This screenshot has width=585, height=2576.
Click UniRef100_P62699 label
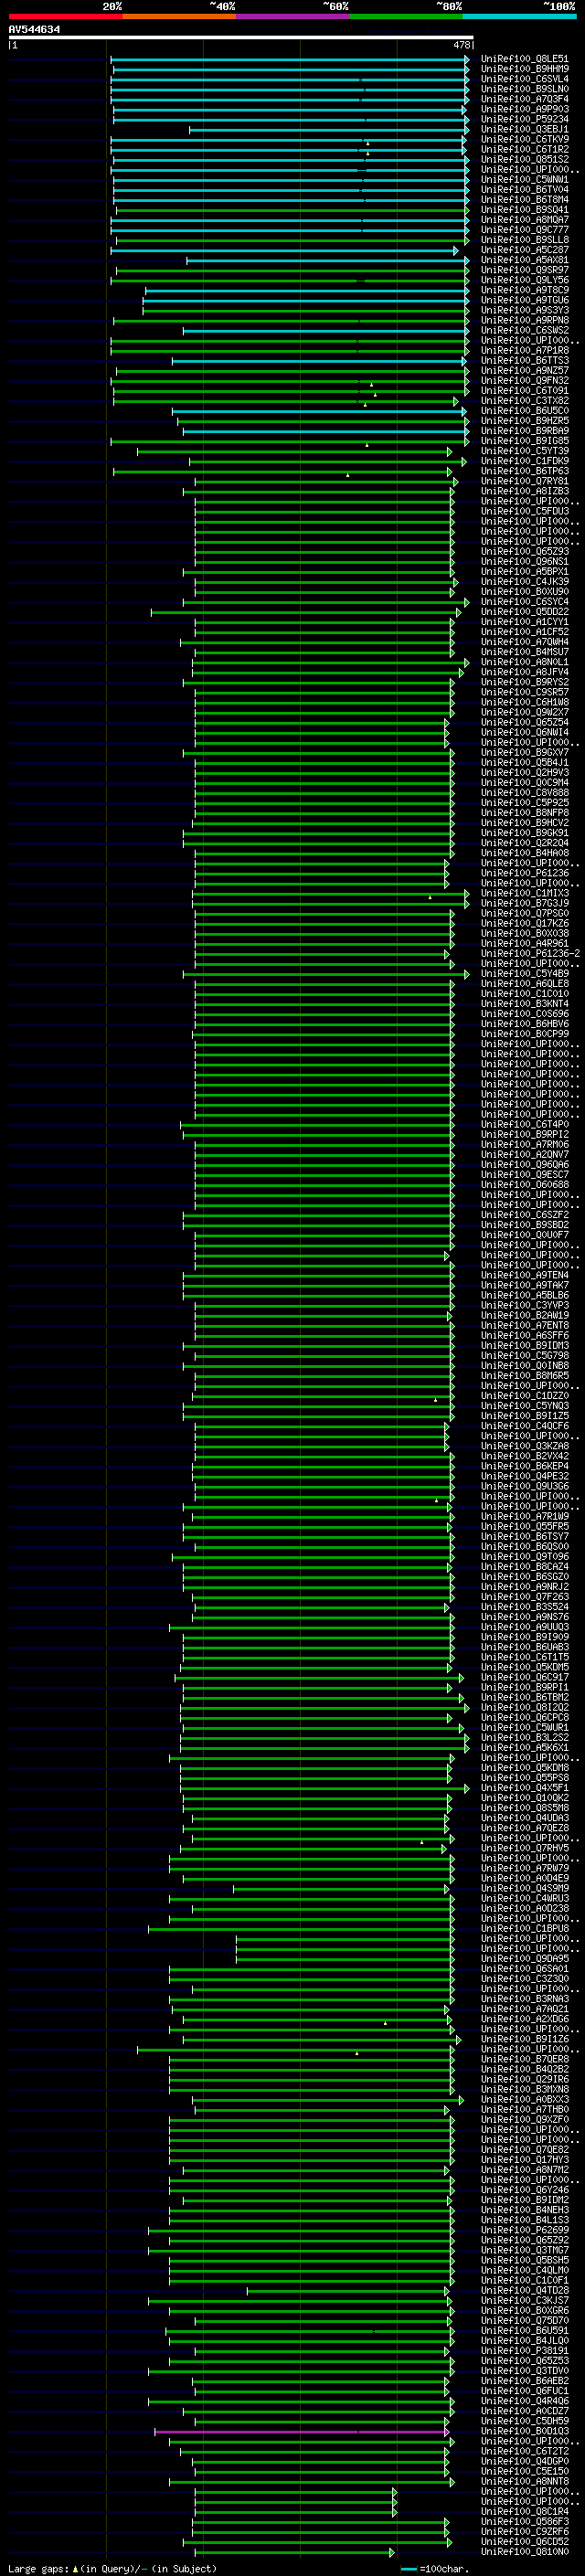click(524, 2231)
